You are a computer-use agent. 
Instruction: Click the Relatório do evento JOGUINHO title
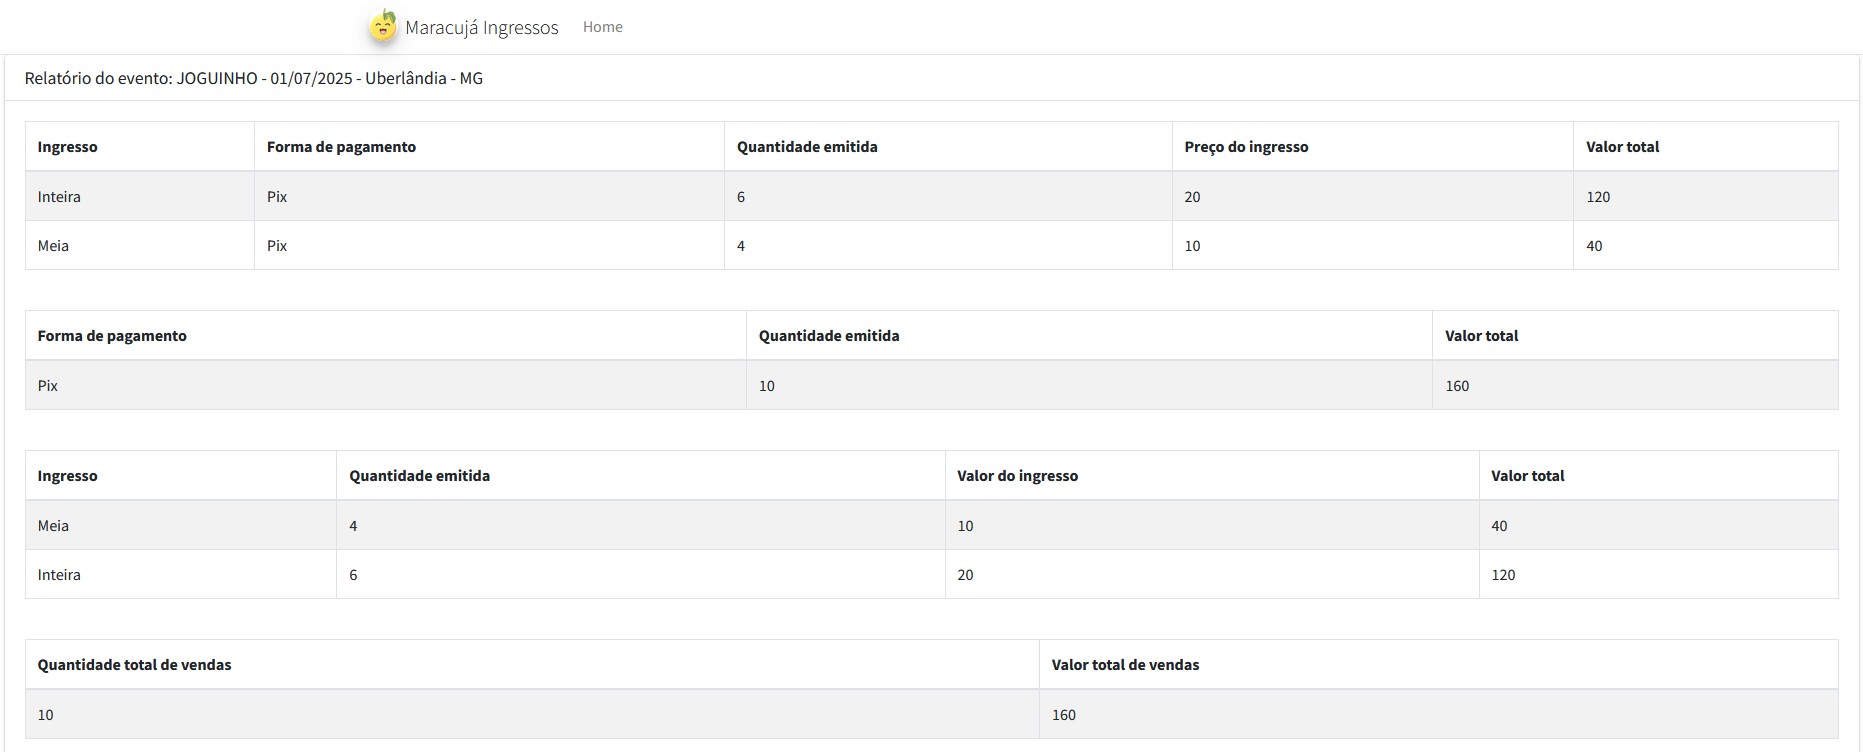pyautogui.click(x=254, y=78)
